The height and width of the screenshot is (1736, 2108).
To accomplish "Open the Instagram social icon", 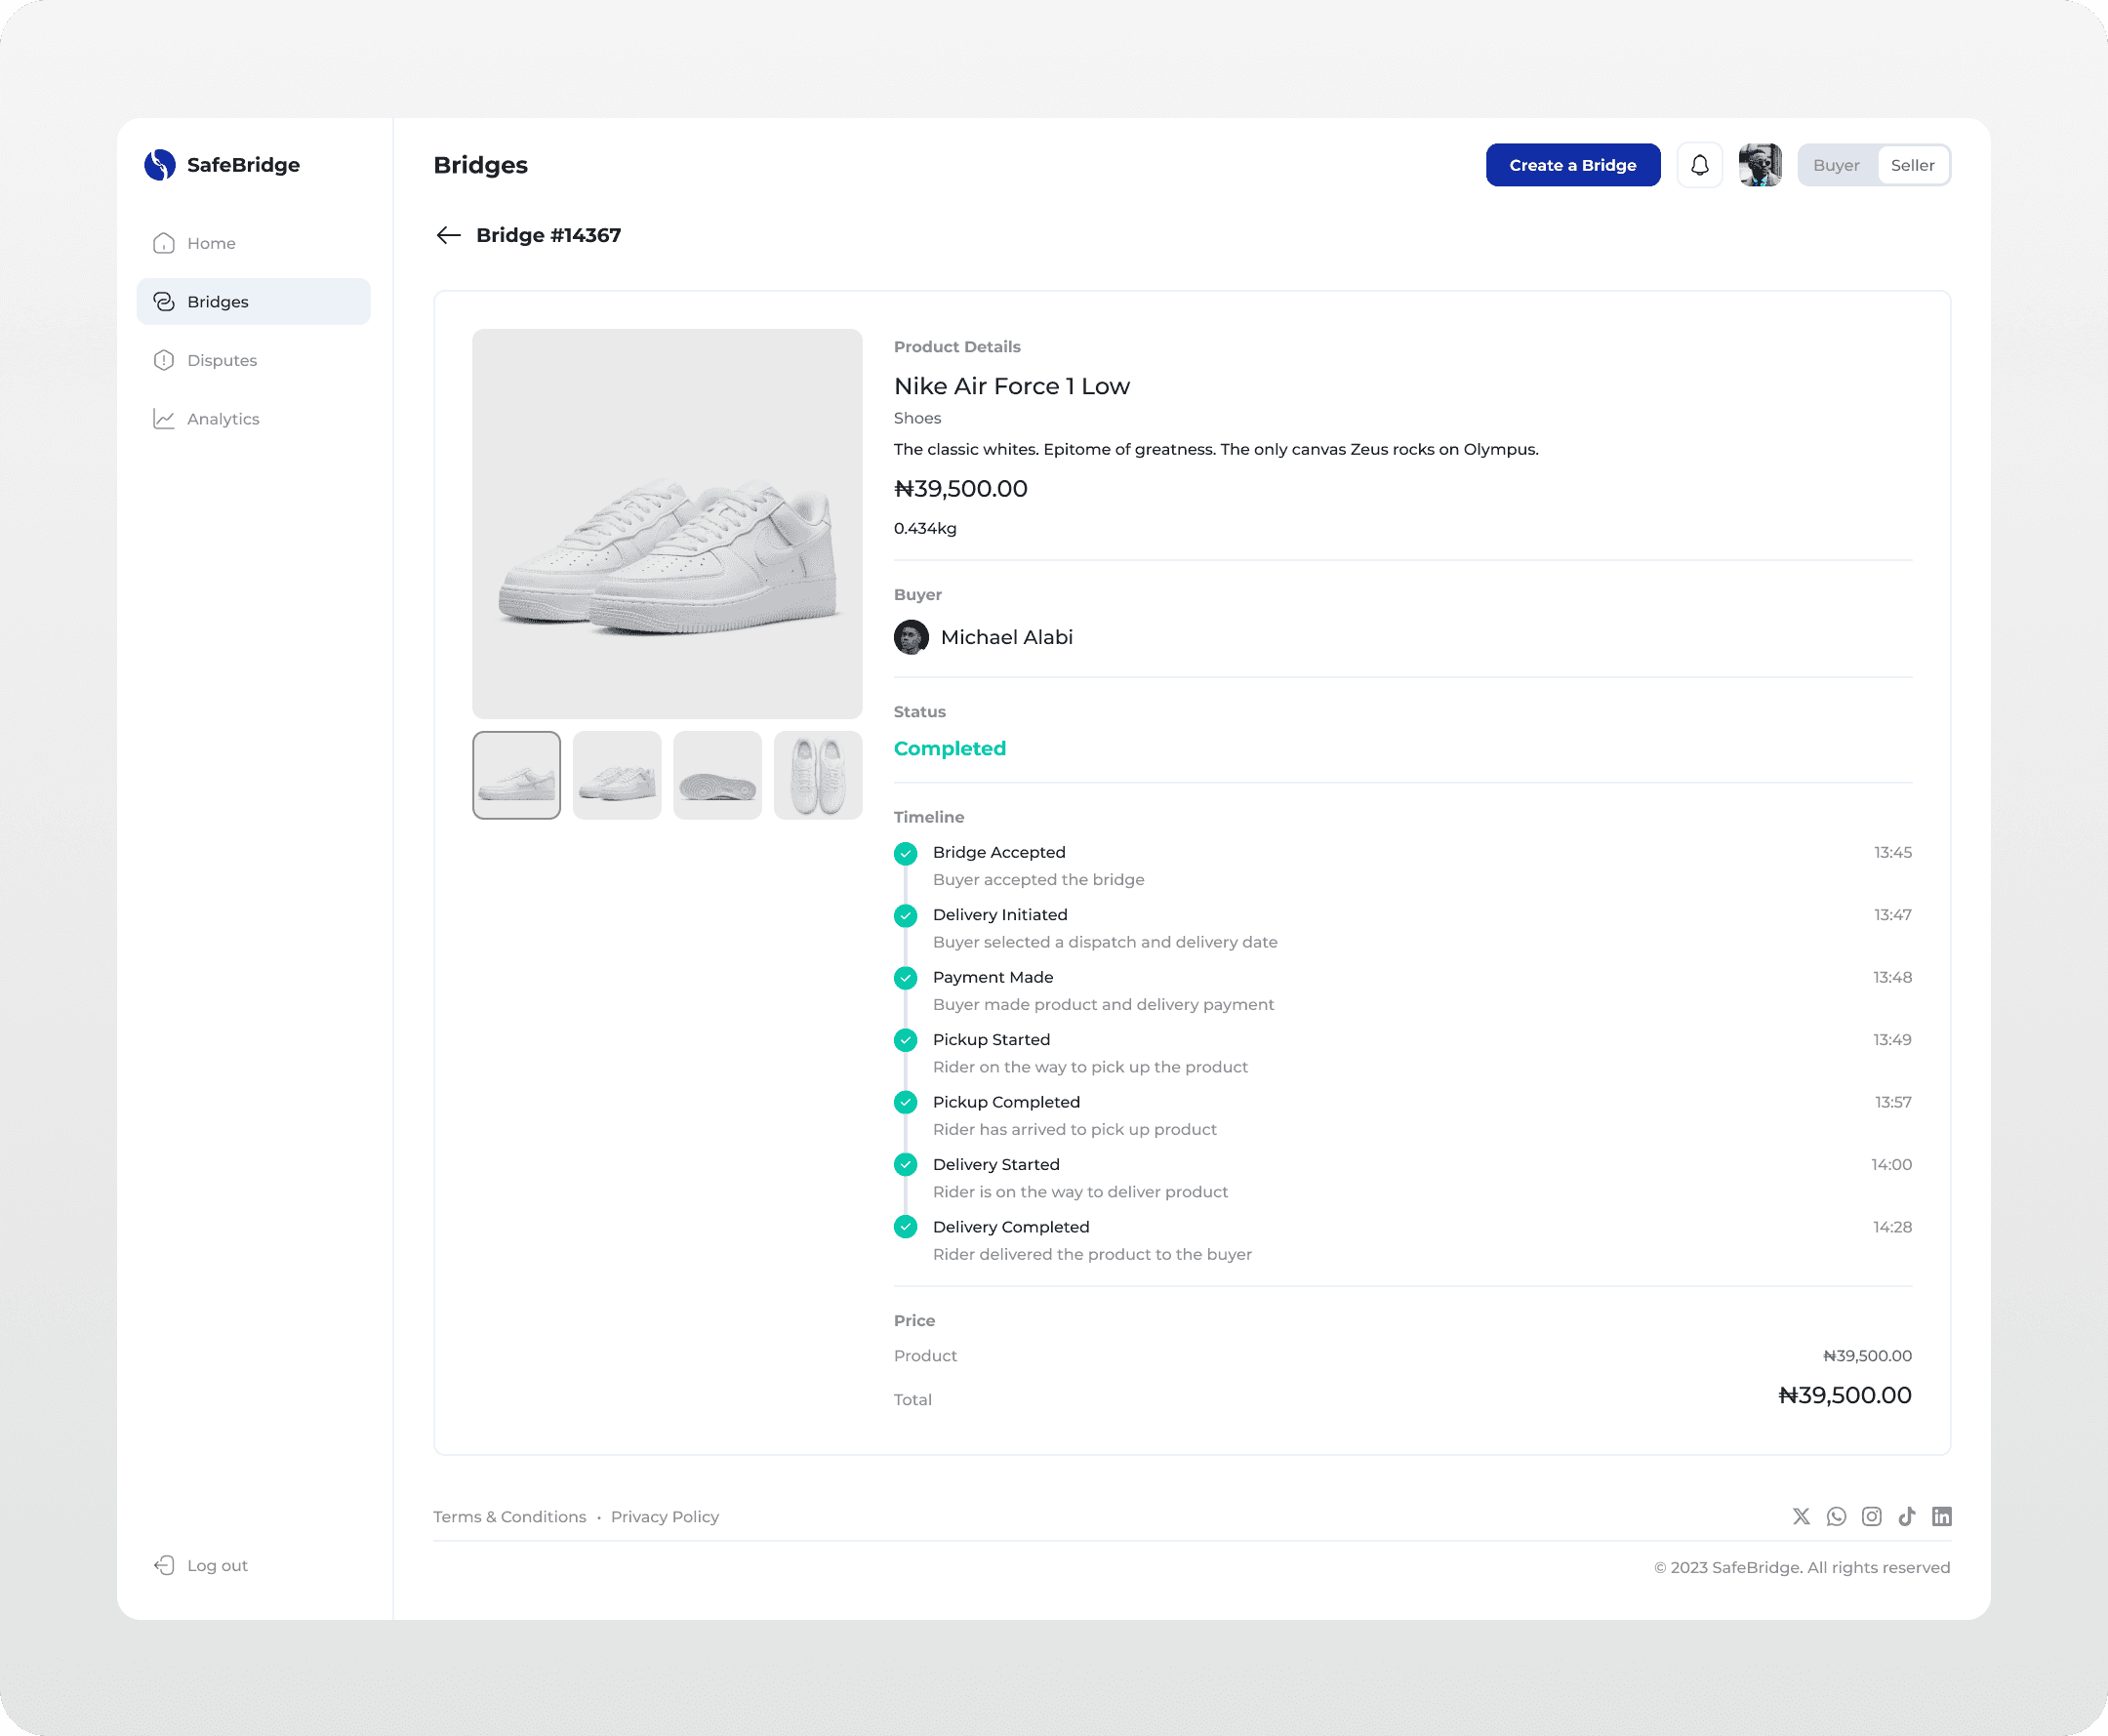I will (1871, 1516).
